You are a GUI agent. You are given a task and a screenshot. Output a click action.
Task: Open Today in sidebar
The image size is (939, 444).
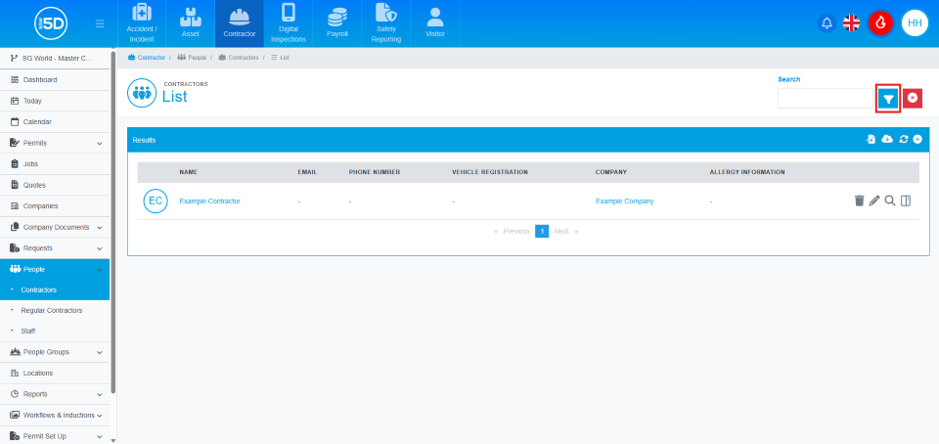[x=54, y=101]
